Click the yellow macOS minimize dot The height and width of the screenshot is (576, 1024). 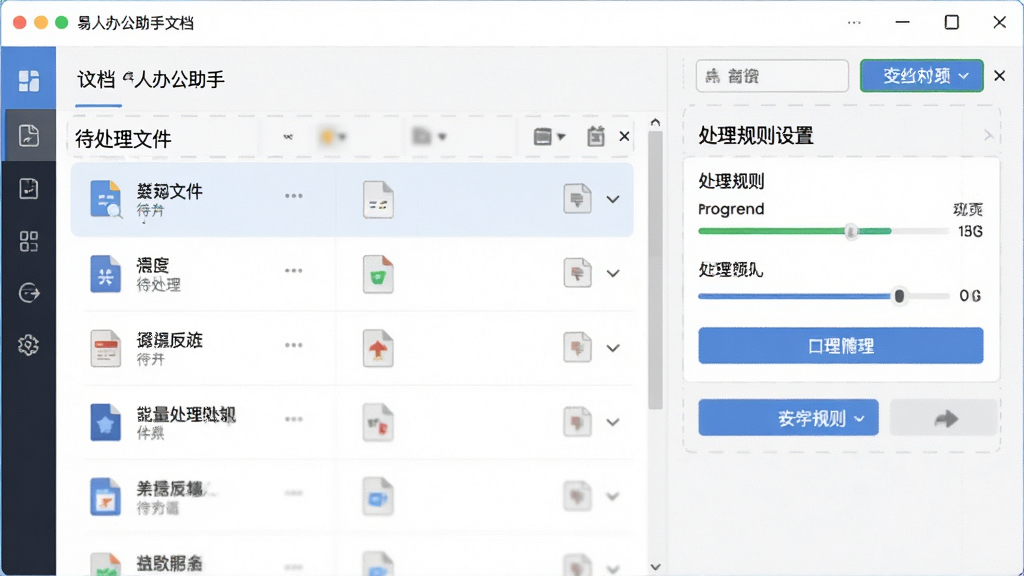click(x=40, y=23)
